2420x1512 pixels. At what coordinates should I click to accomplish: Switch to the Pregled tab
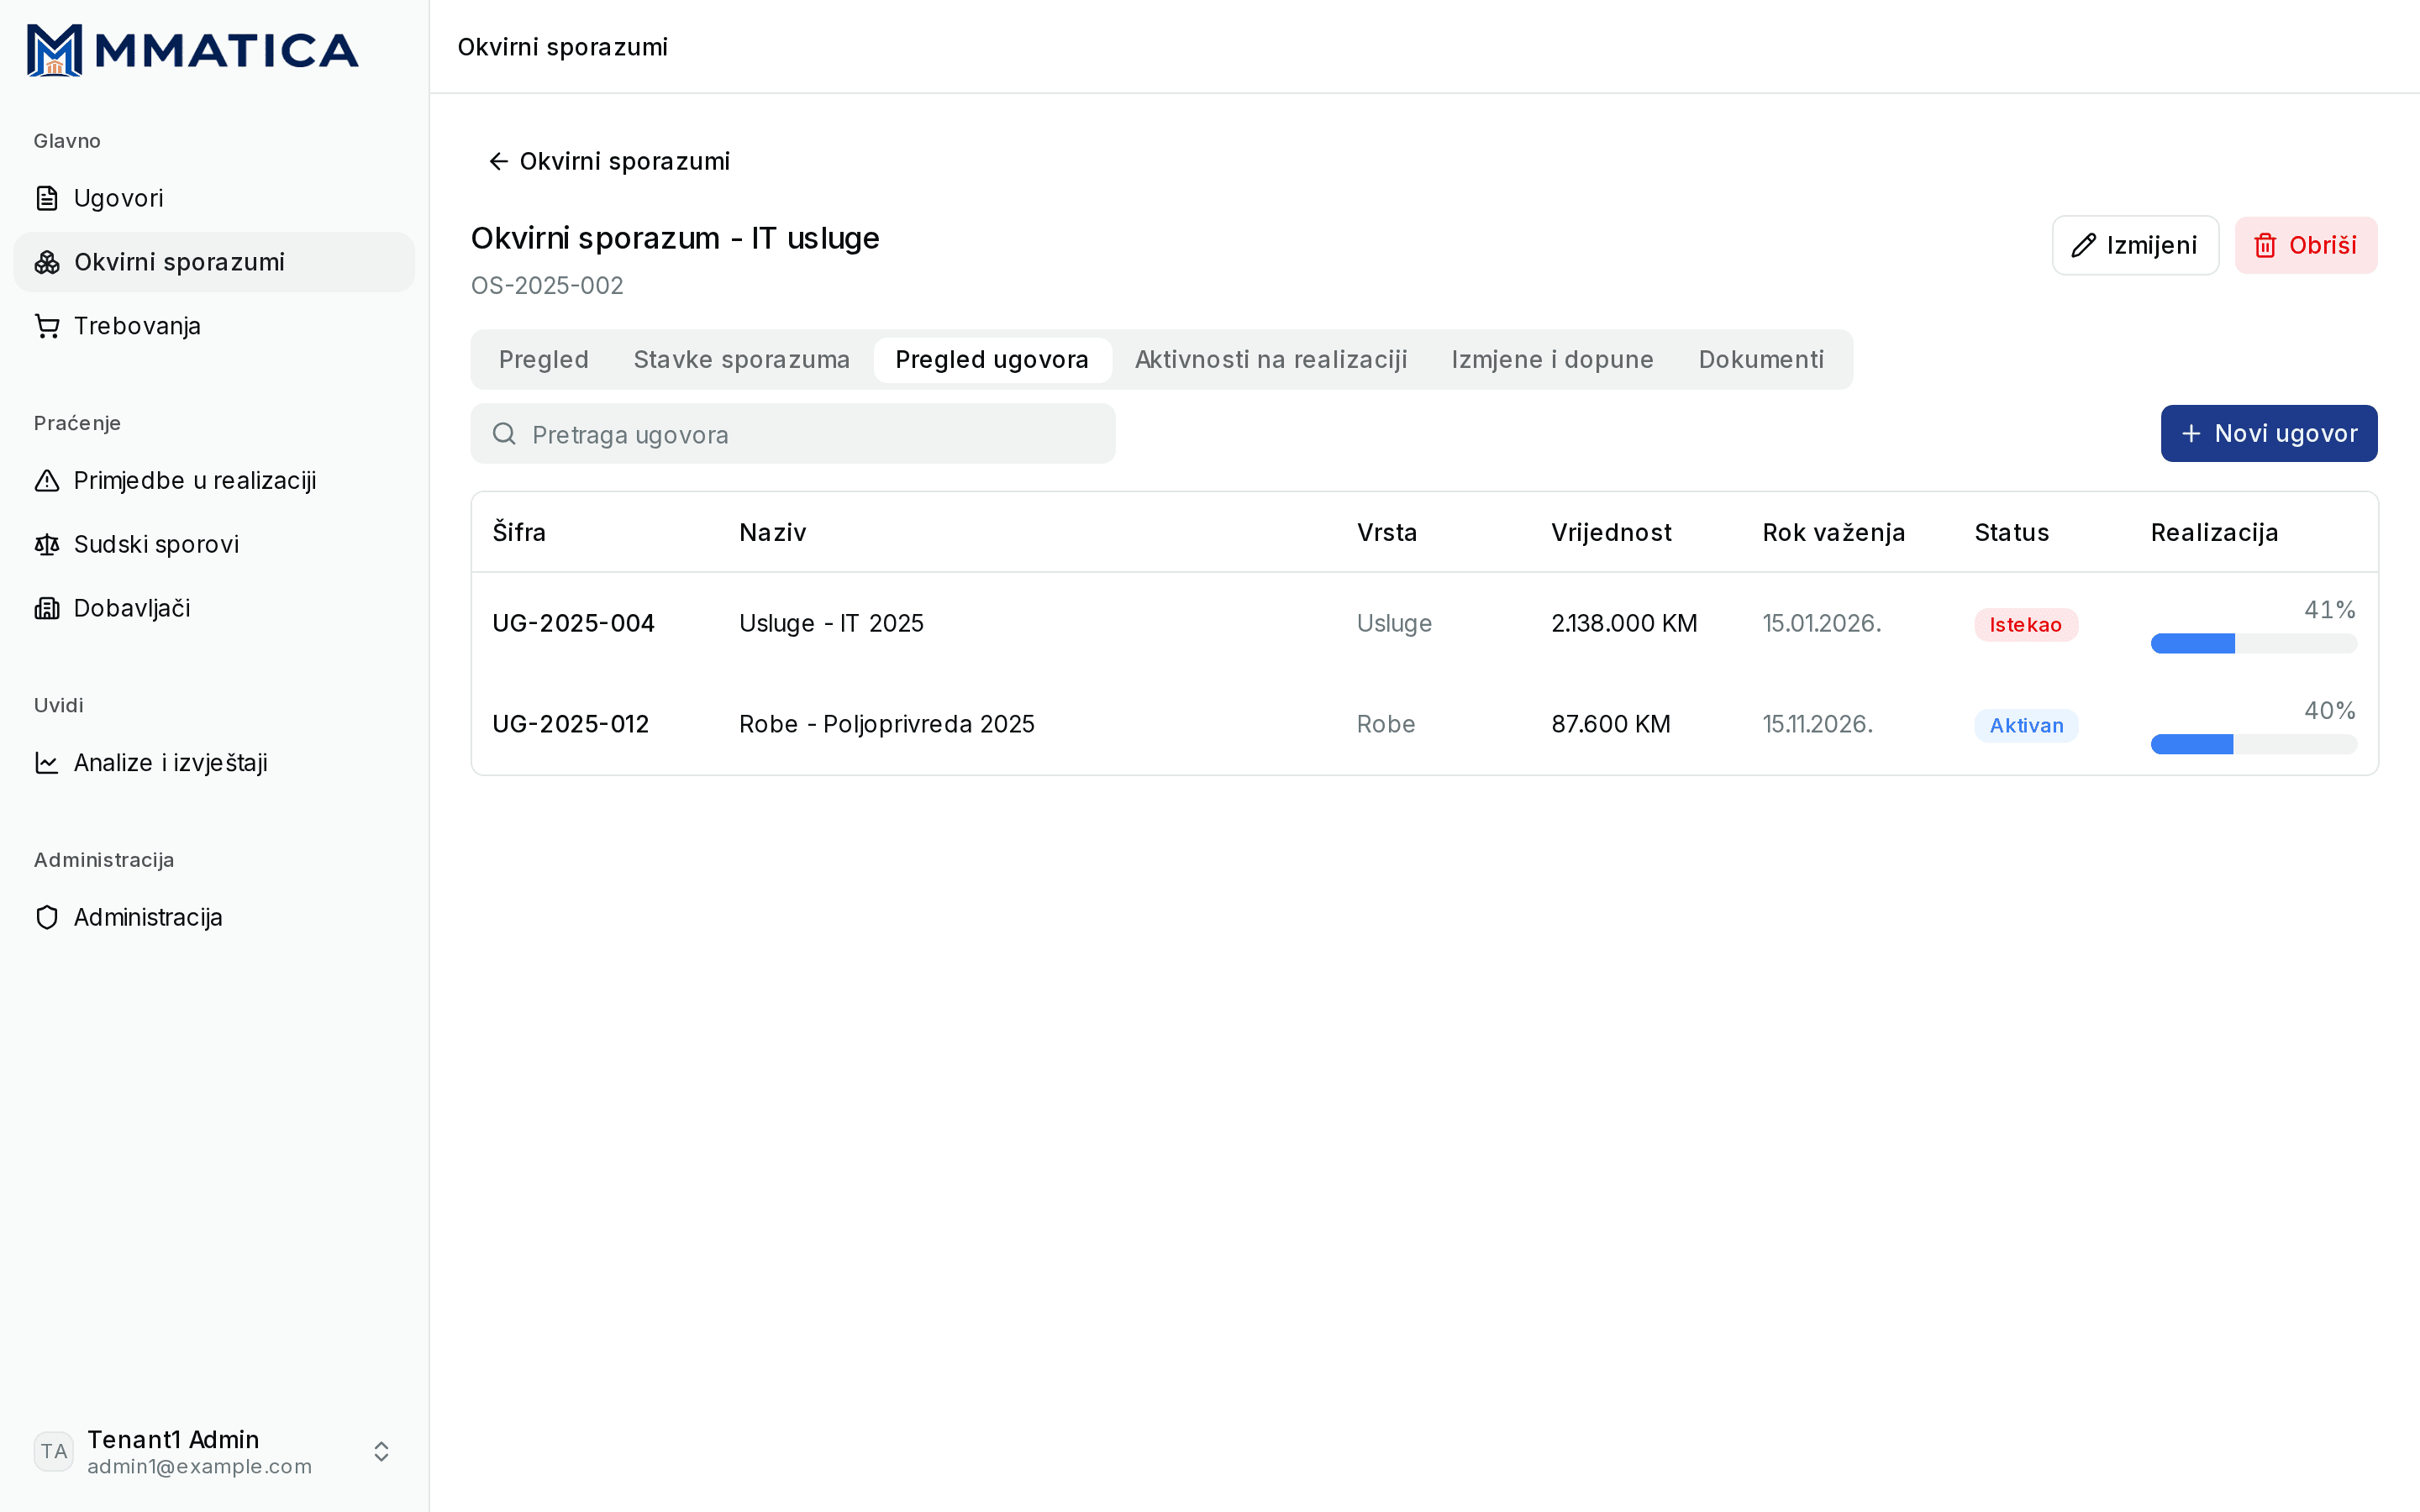(x=543, y=360)
